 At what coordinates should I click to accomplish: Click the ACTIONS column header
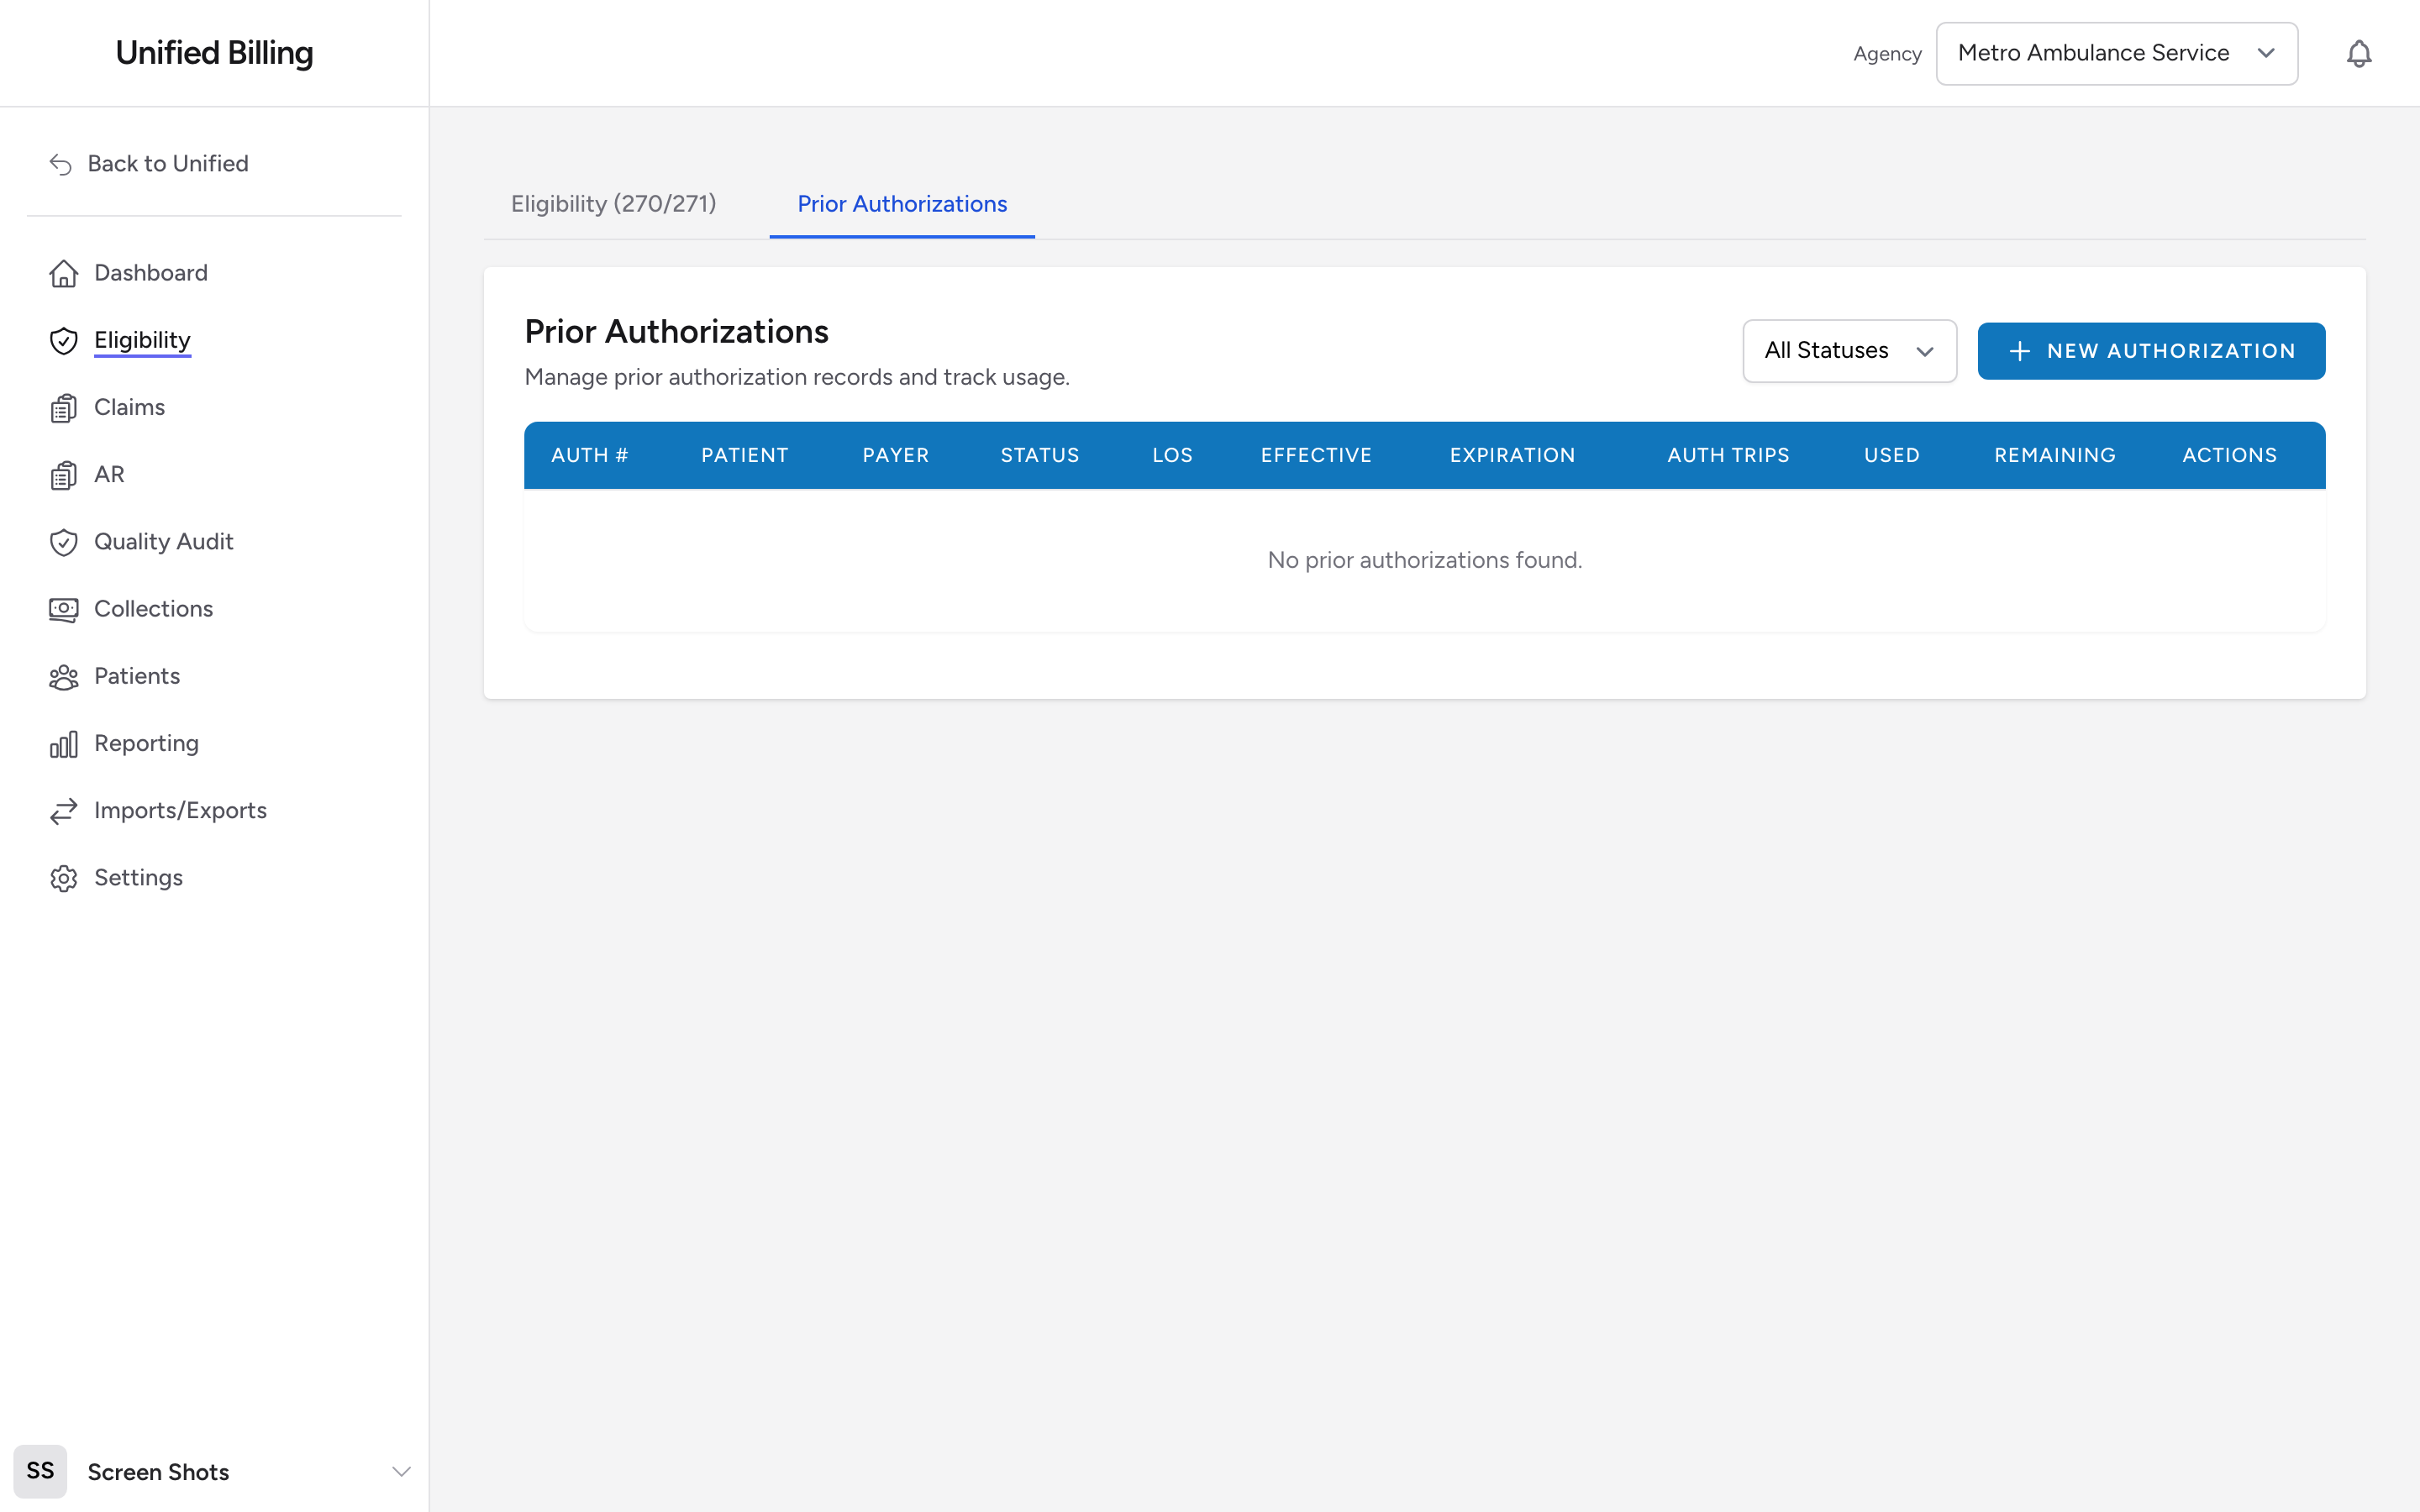tap(2230, 455)
